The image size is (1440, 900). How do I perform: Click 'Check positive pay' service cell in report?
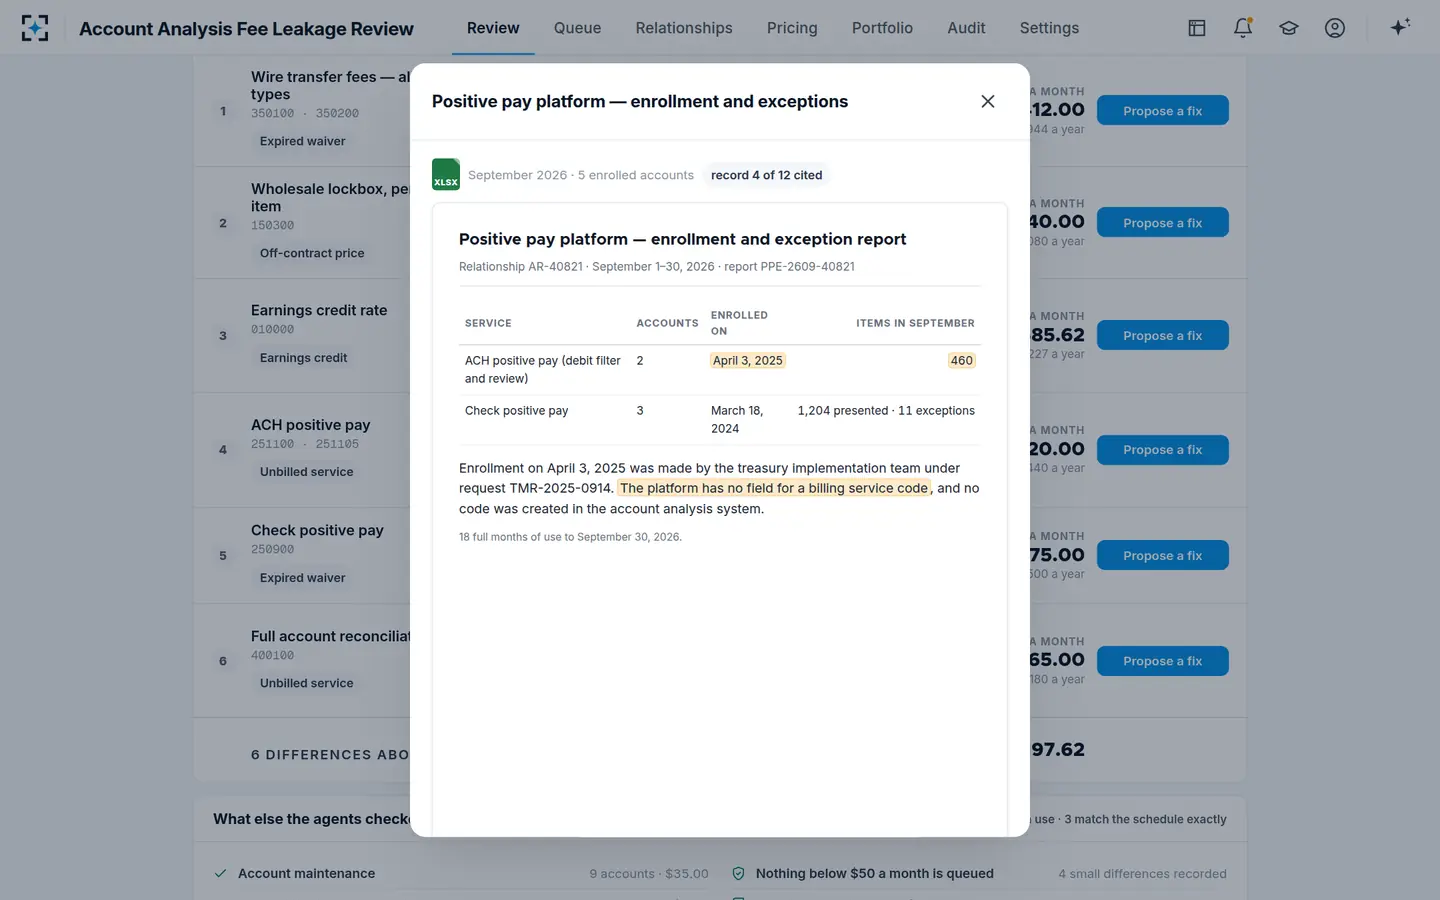tap(517, 410)
